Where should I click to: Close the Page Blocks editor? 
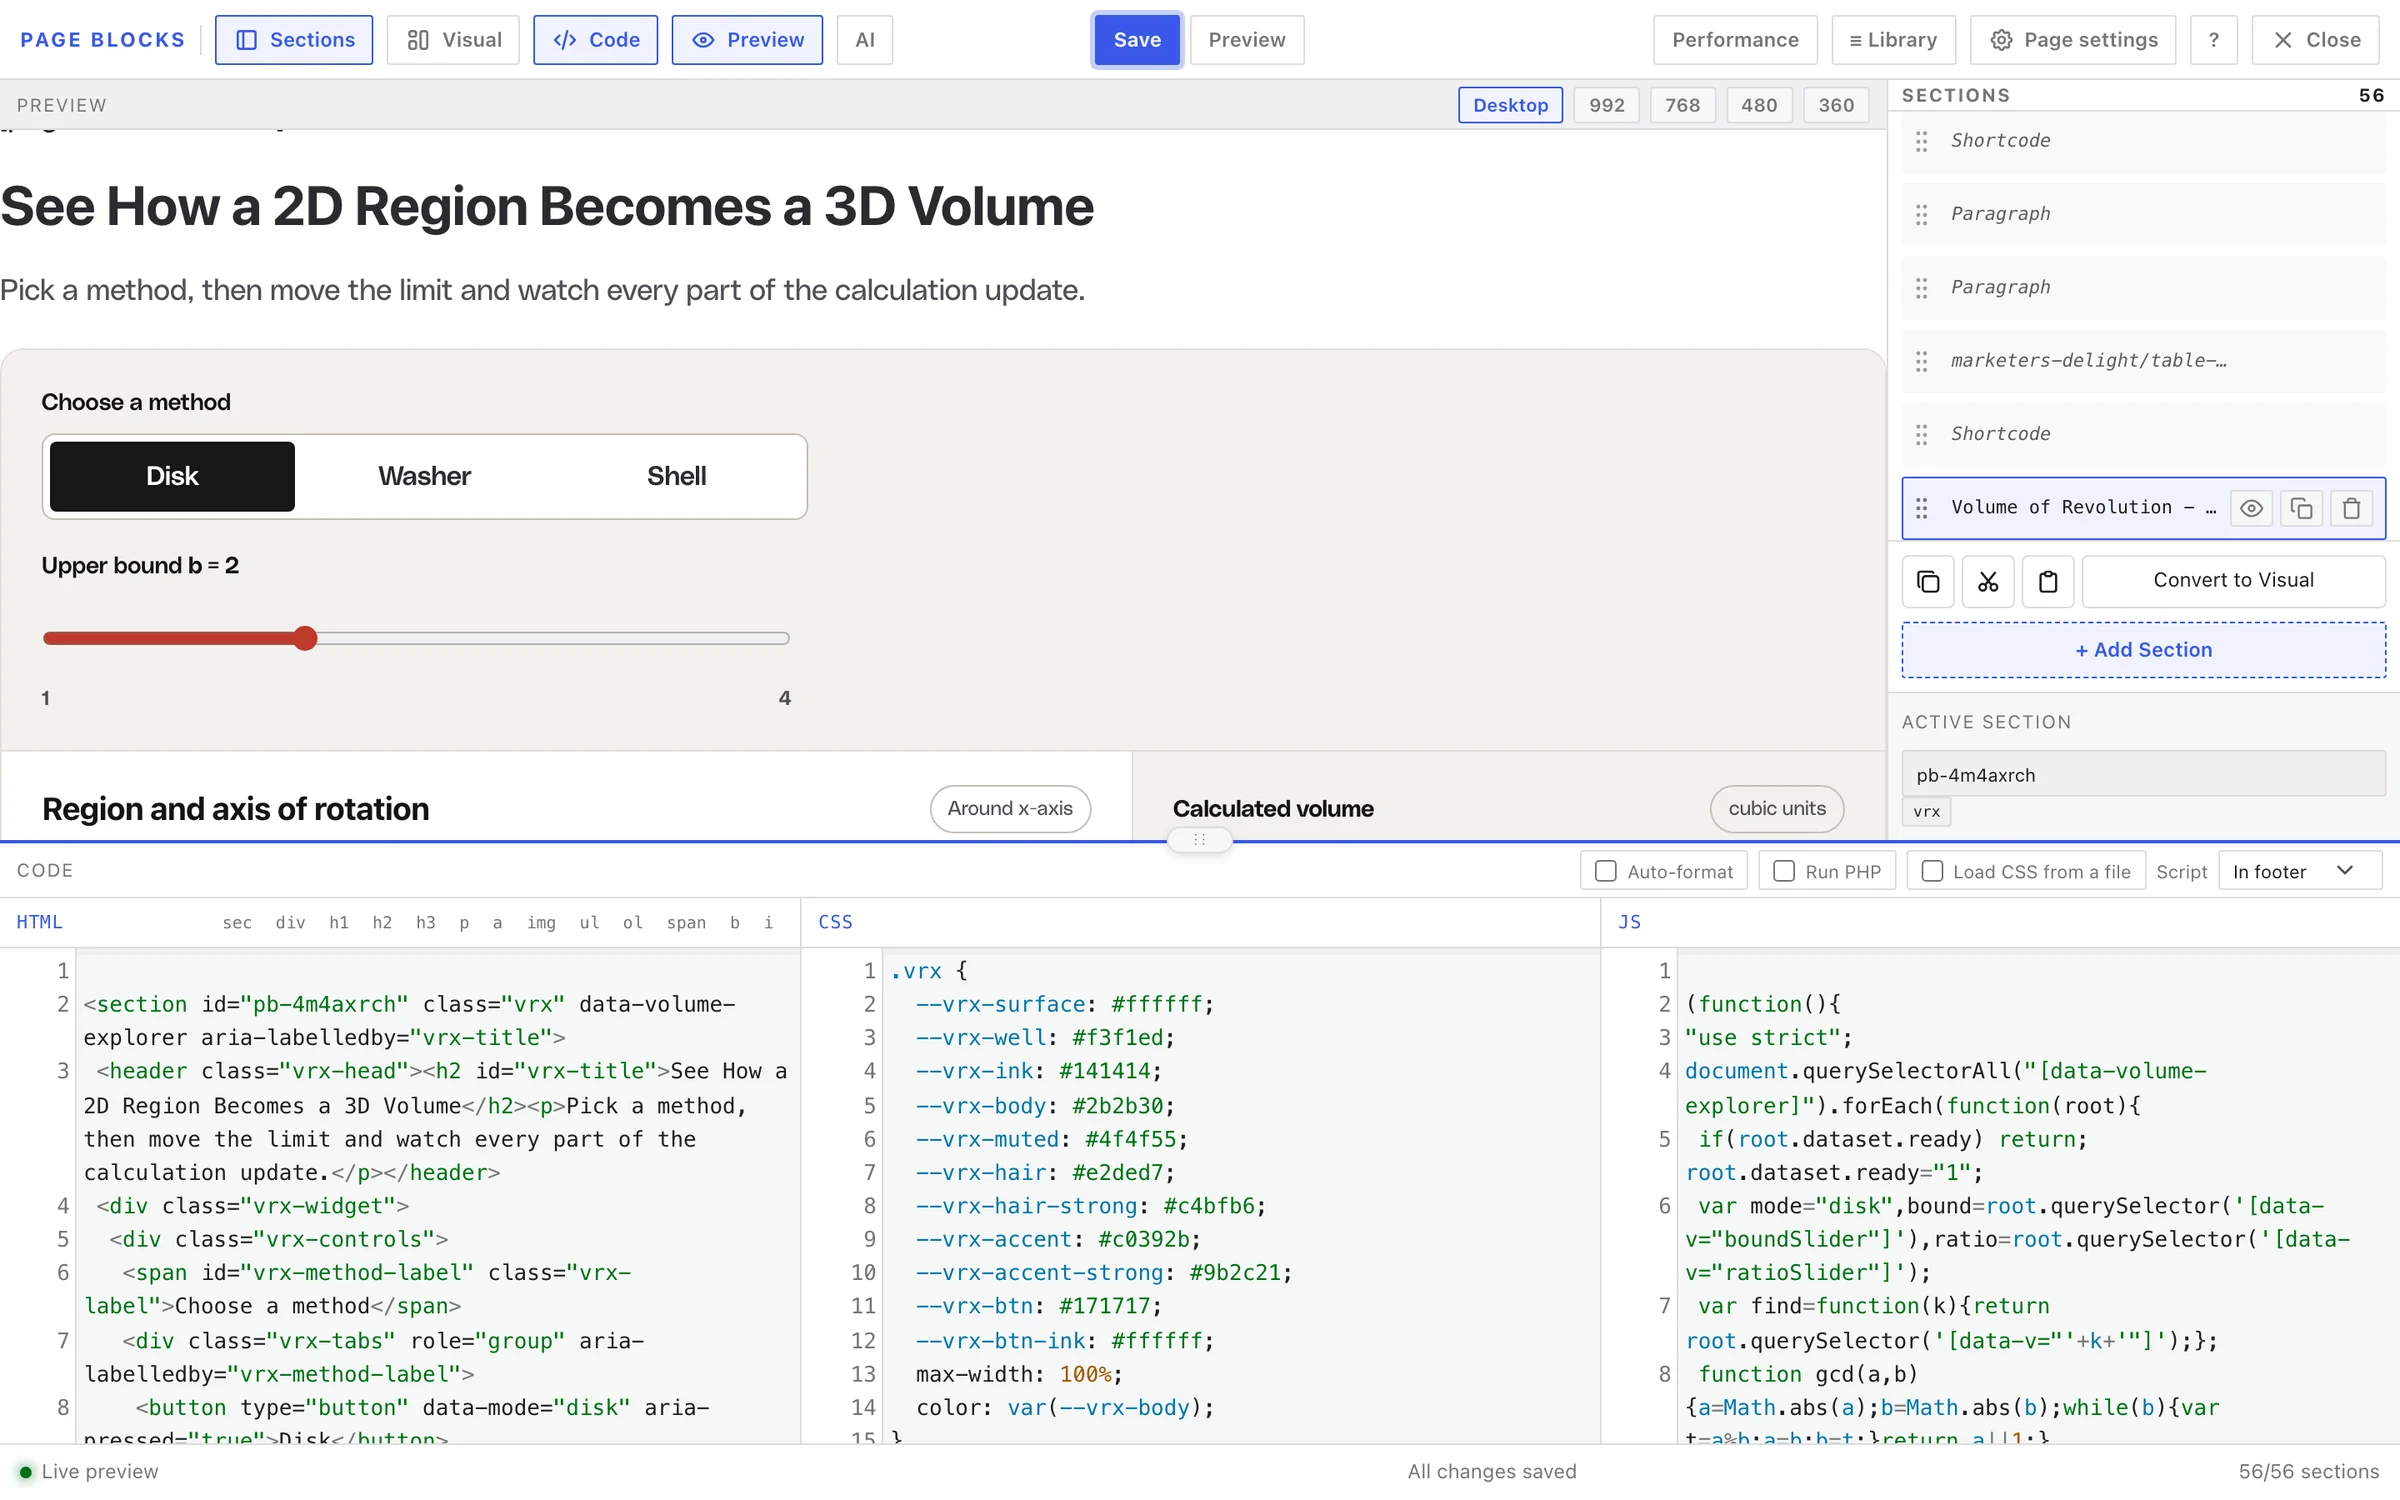(2315, 40)
